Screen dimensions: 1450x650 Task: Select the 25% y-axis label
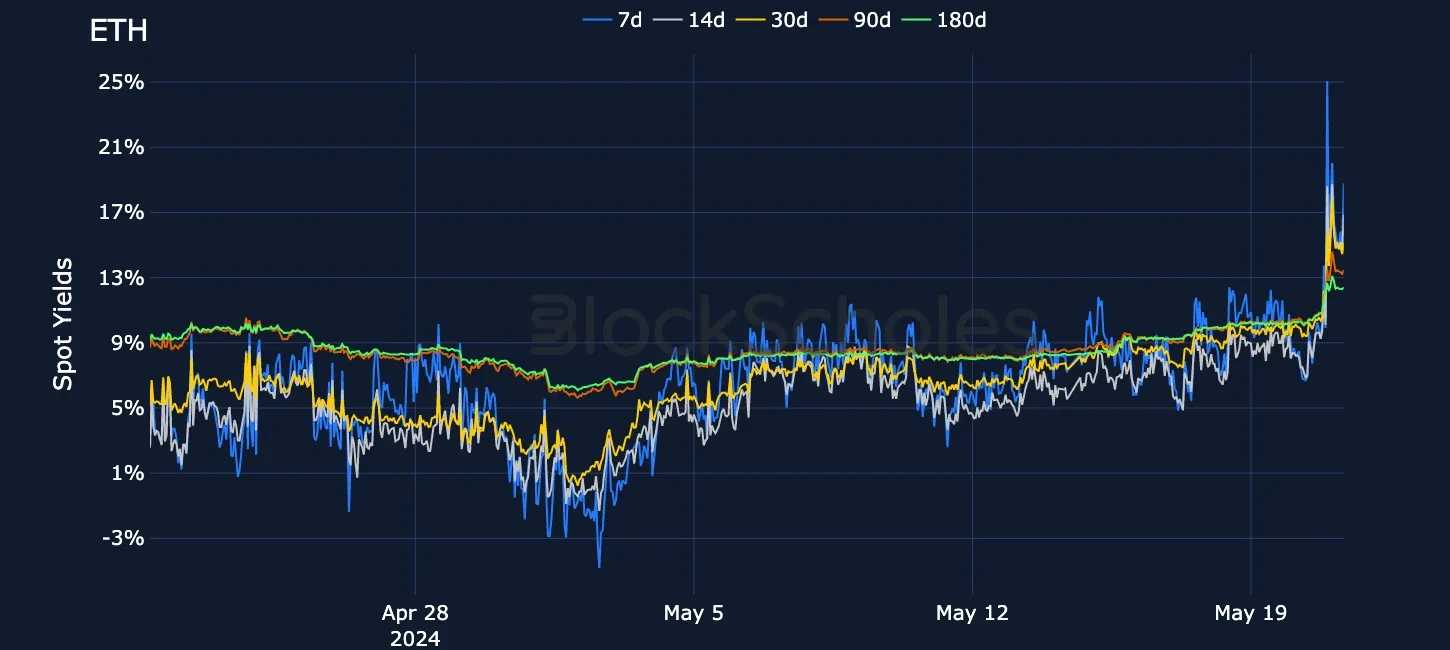coord(120,82)
